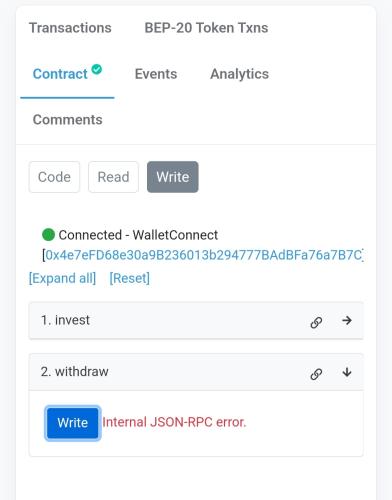Collapse withdraw with down arrow icon

[347, 372]
